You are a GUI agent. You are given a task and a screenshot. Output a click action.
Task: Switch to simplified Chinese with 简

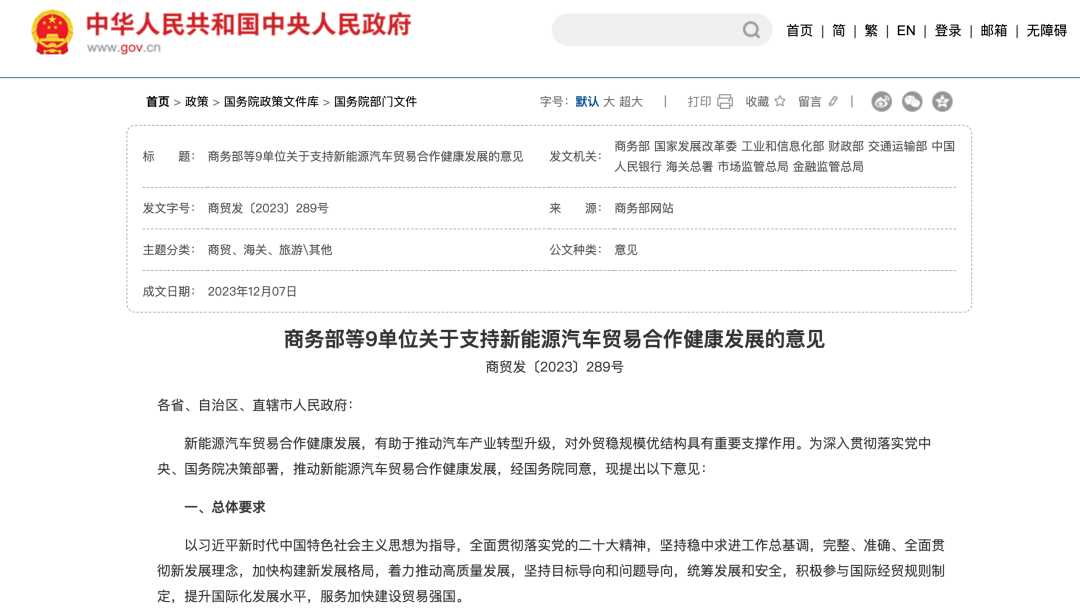pos(837,30)
